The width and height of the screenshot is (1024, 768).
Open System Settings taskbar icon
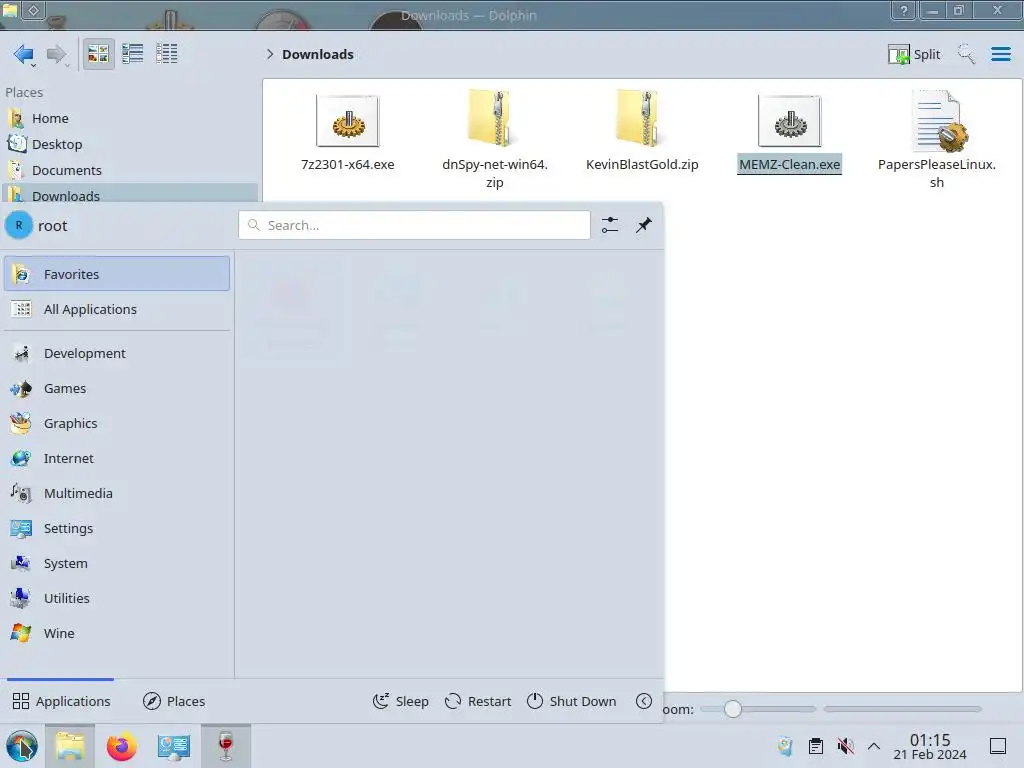(174, 746)
